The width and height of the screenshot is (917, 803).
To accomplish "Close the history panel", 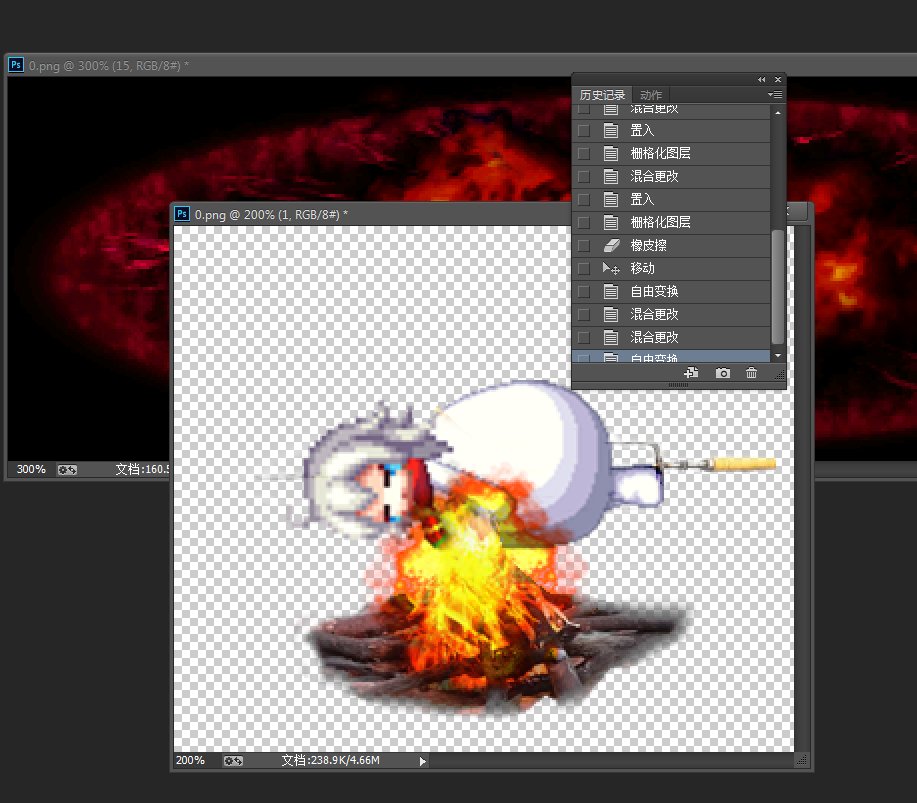I will tap(778, 80).
